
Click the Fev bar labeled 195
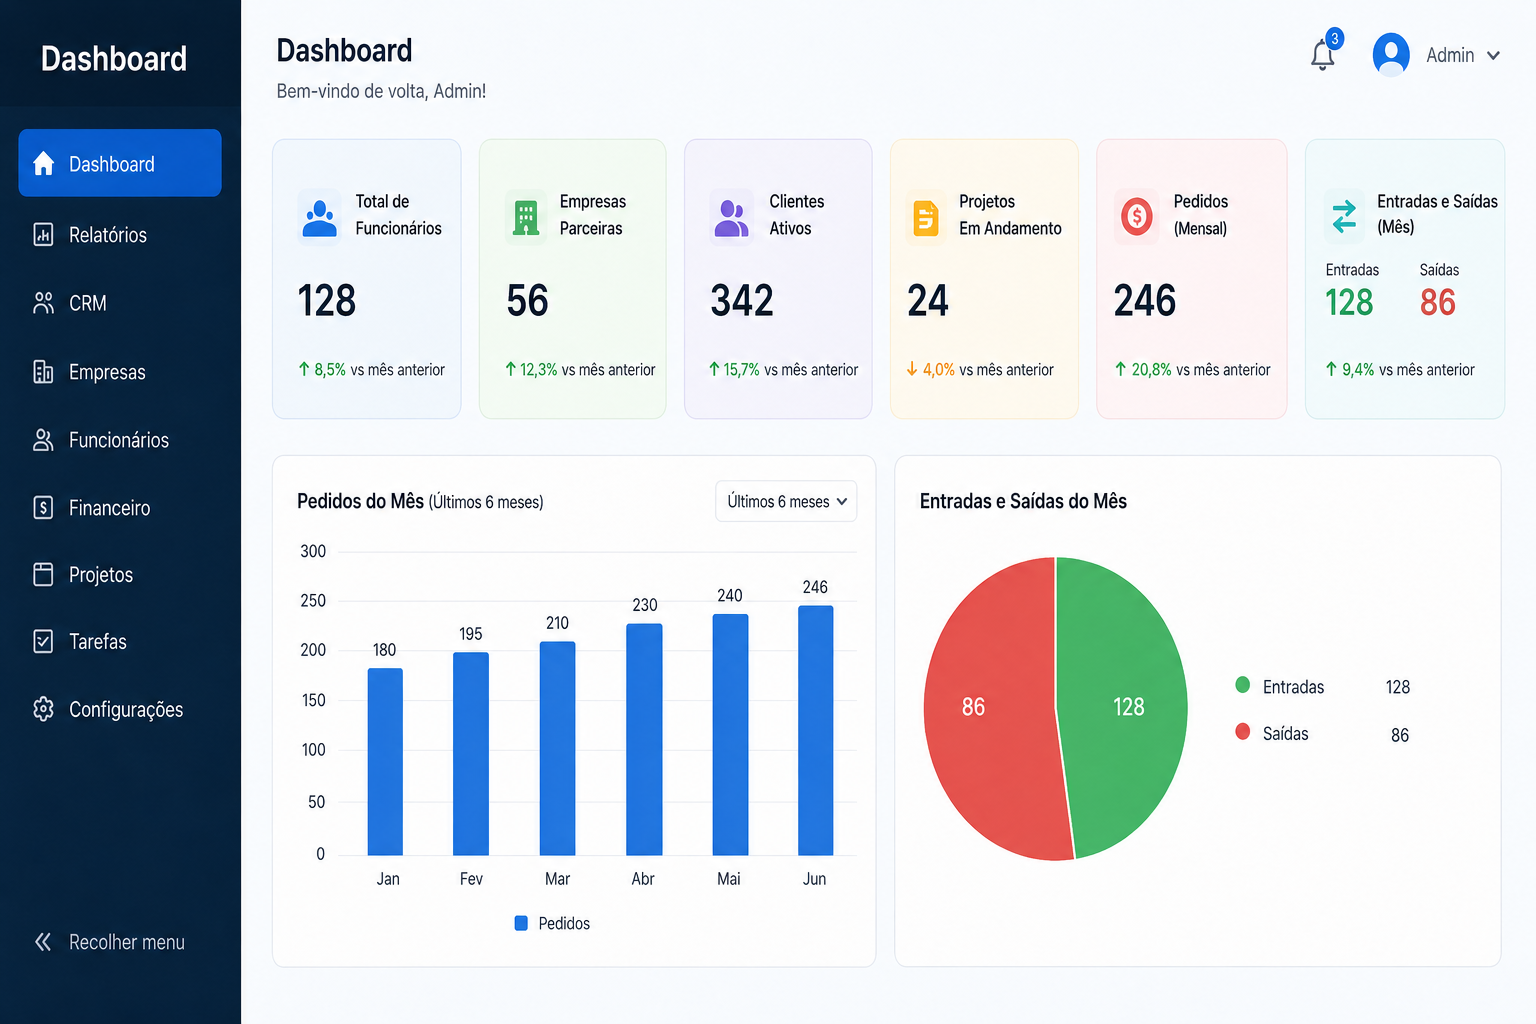471,754
